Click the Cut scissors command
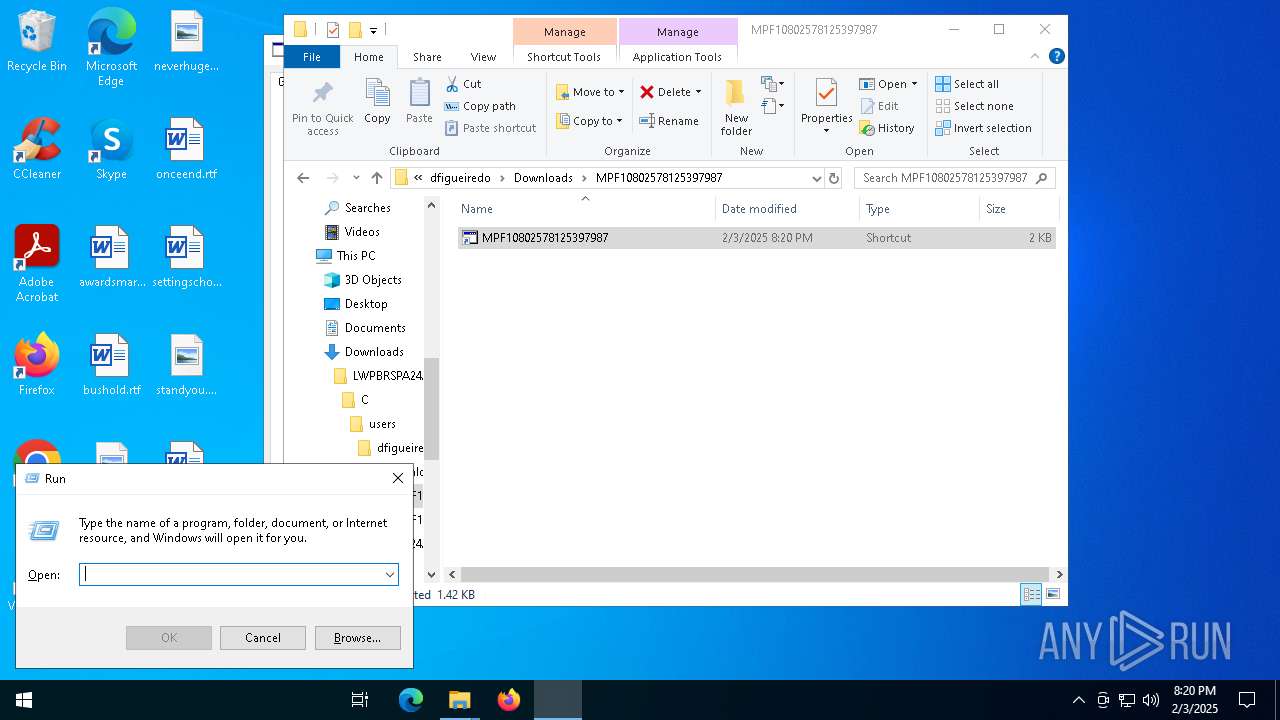Screen dimensions: 1280x720 tap(464, 84)
